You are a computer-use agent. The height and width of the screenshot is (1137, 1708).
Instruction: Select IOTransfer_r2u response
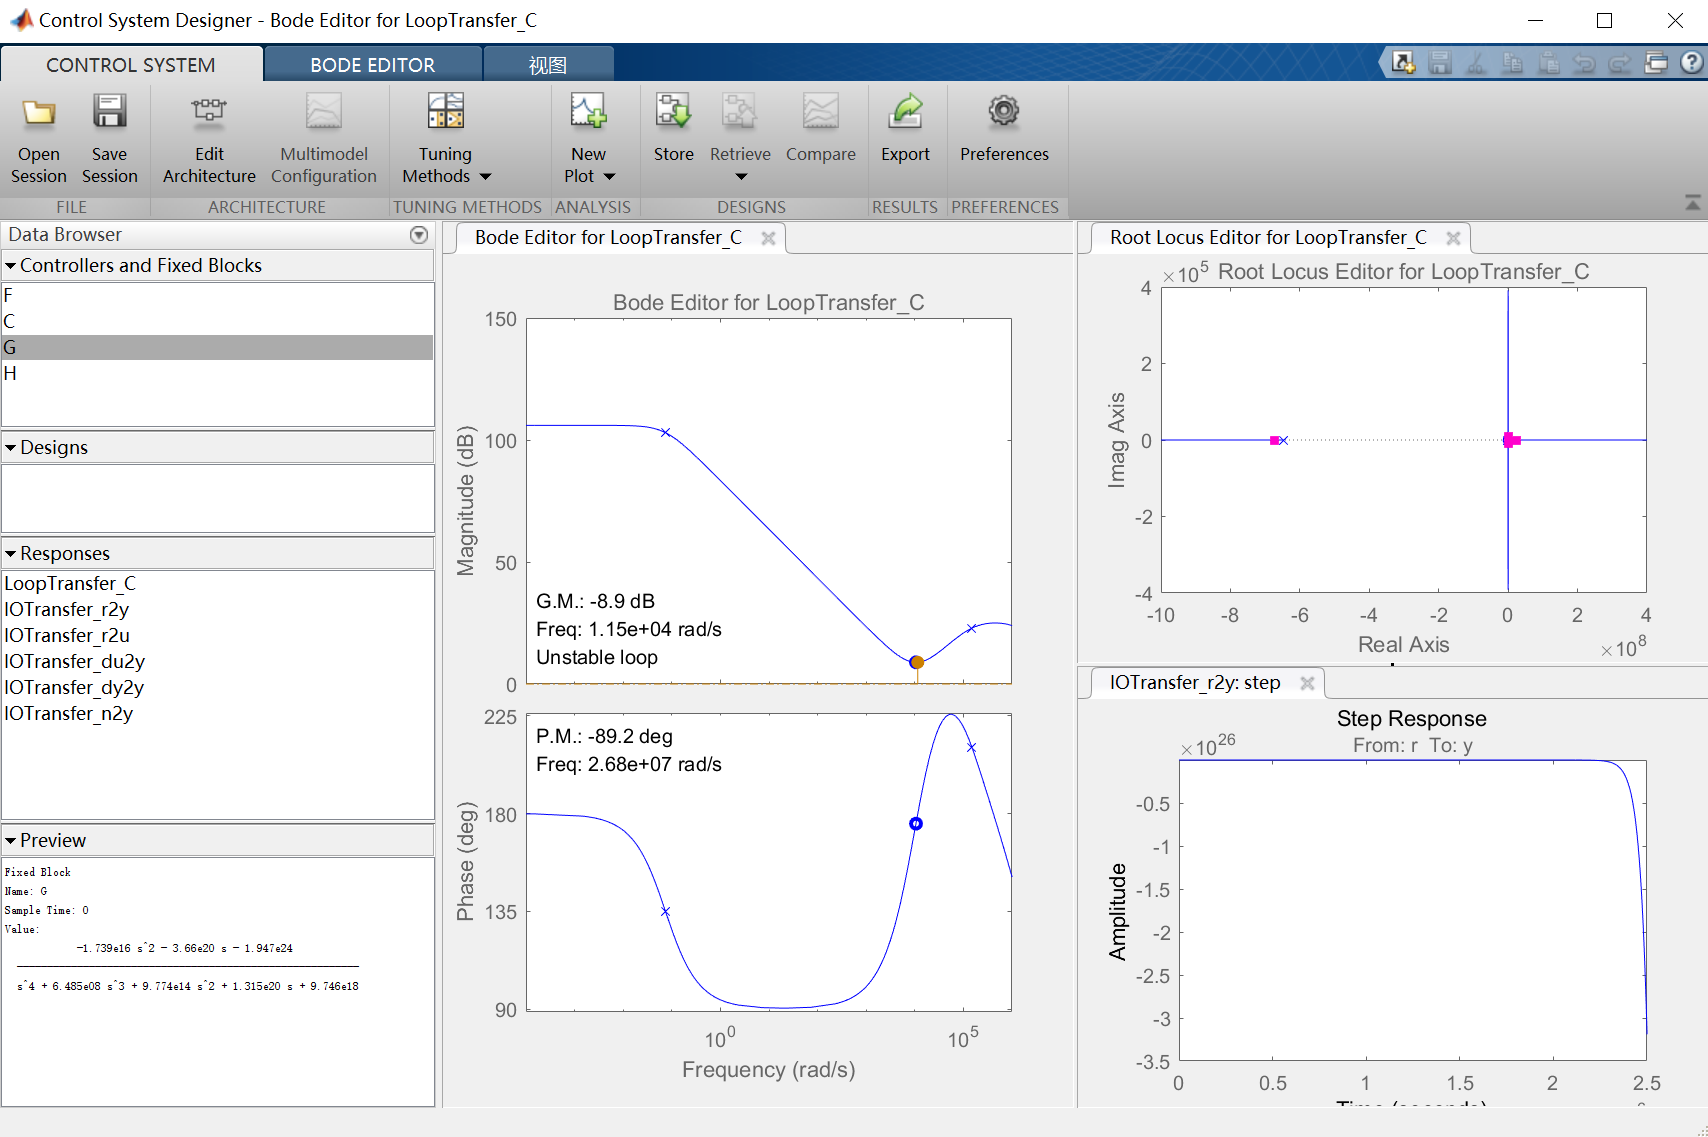point(217,635)
